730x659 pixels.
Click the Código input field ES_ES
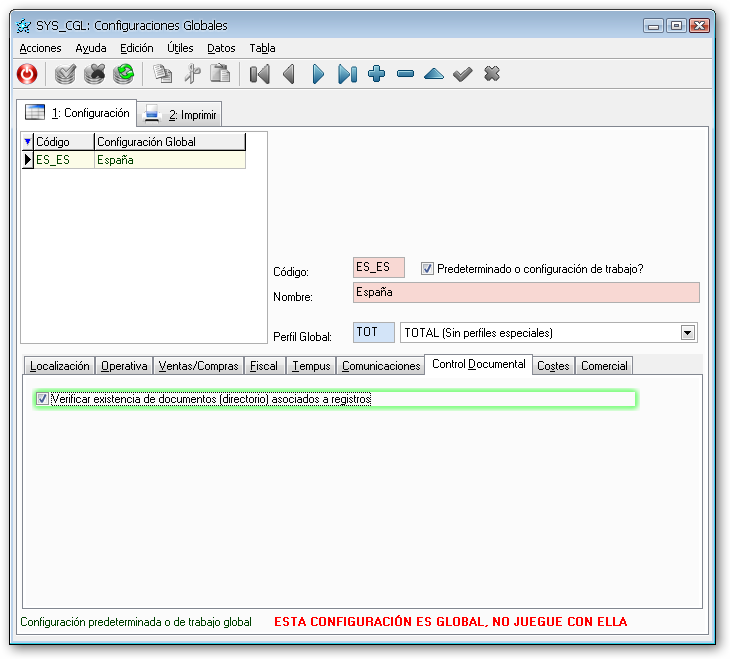[x=379, y=267]
